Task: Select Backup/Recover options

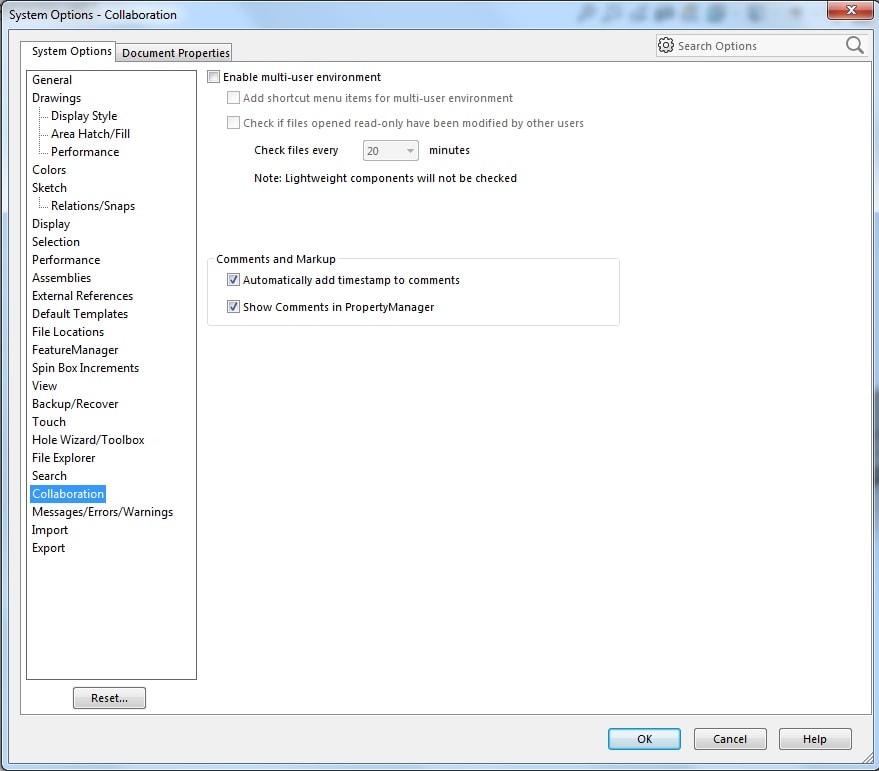Action: 75,404
